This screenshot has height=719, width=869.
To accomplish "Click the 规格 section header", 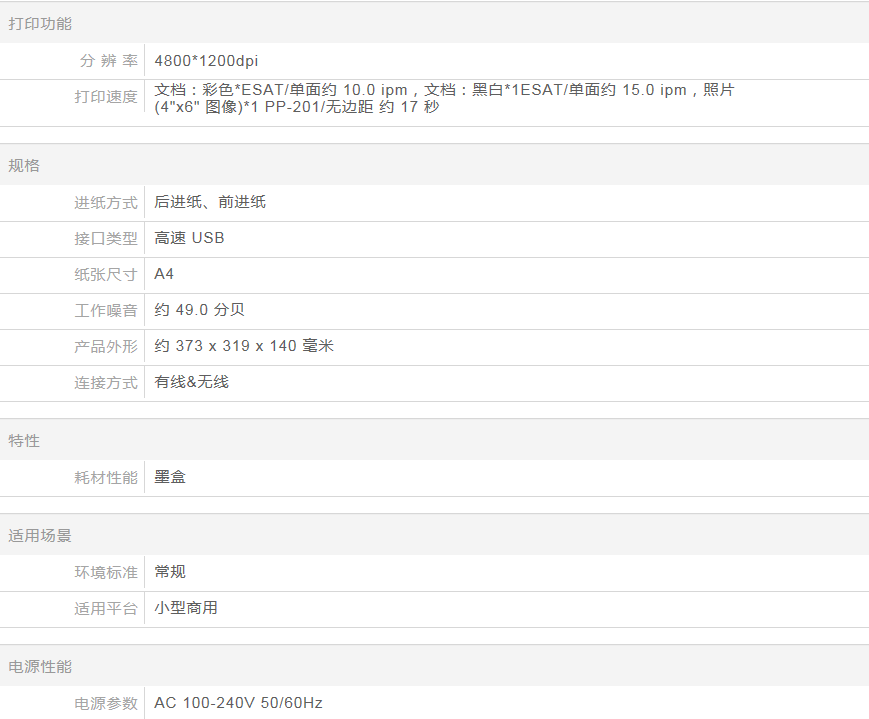I will click(x=24, y=165).
